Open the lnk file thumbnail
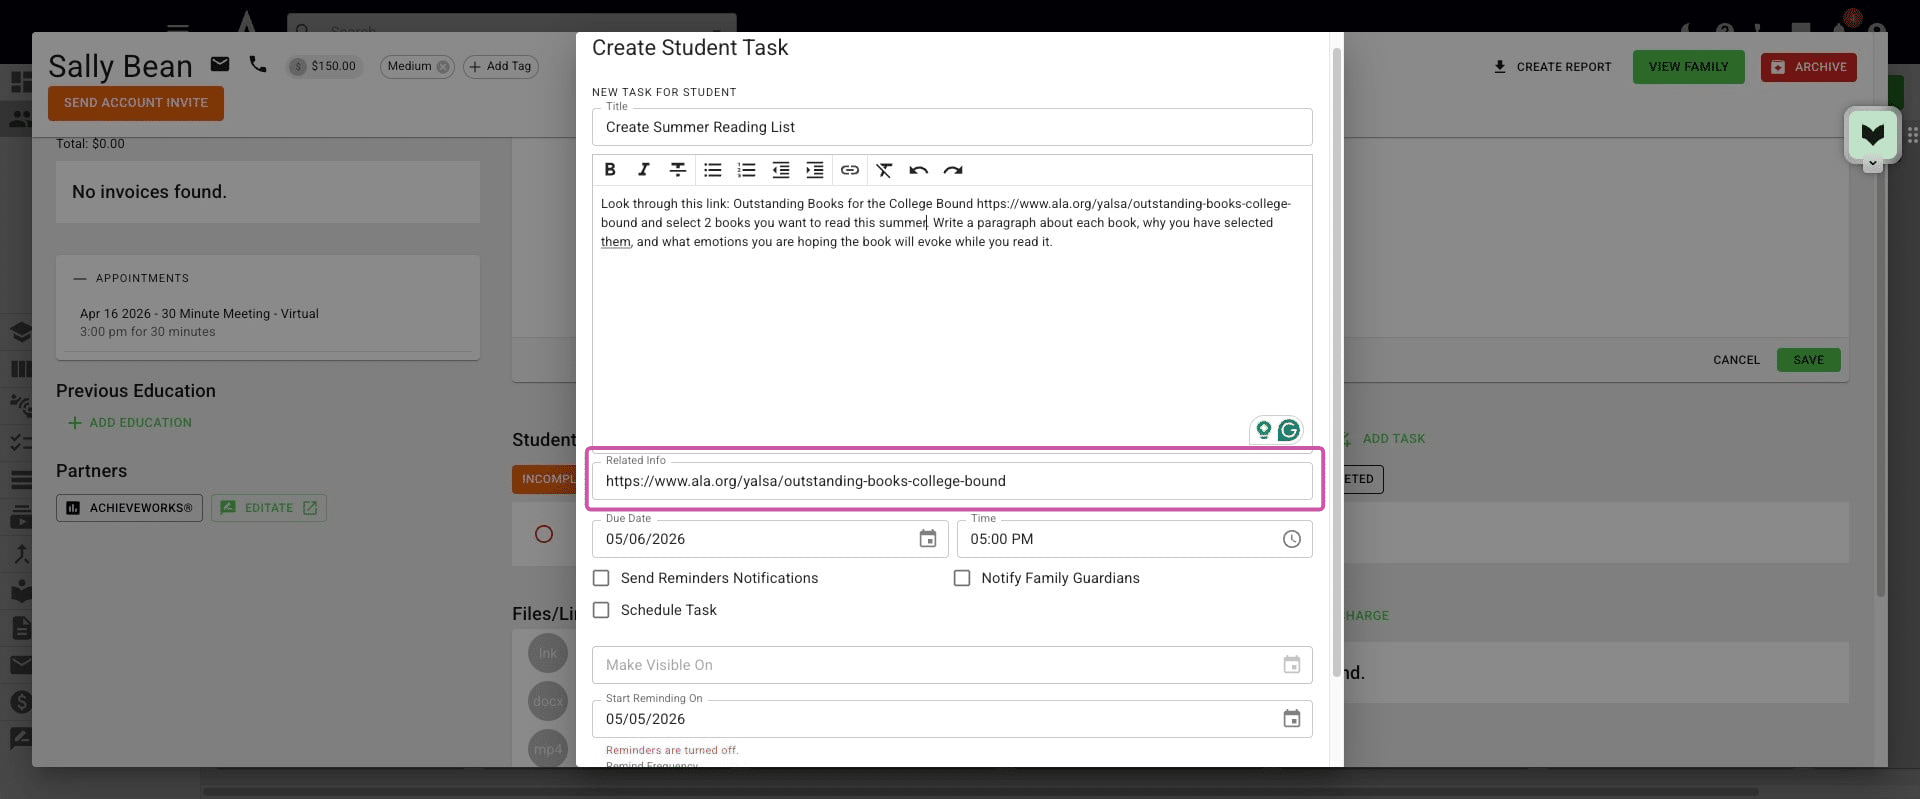The height and width of the screenshot is (799, 1920). 548,654
